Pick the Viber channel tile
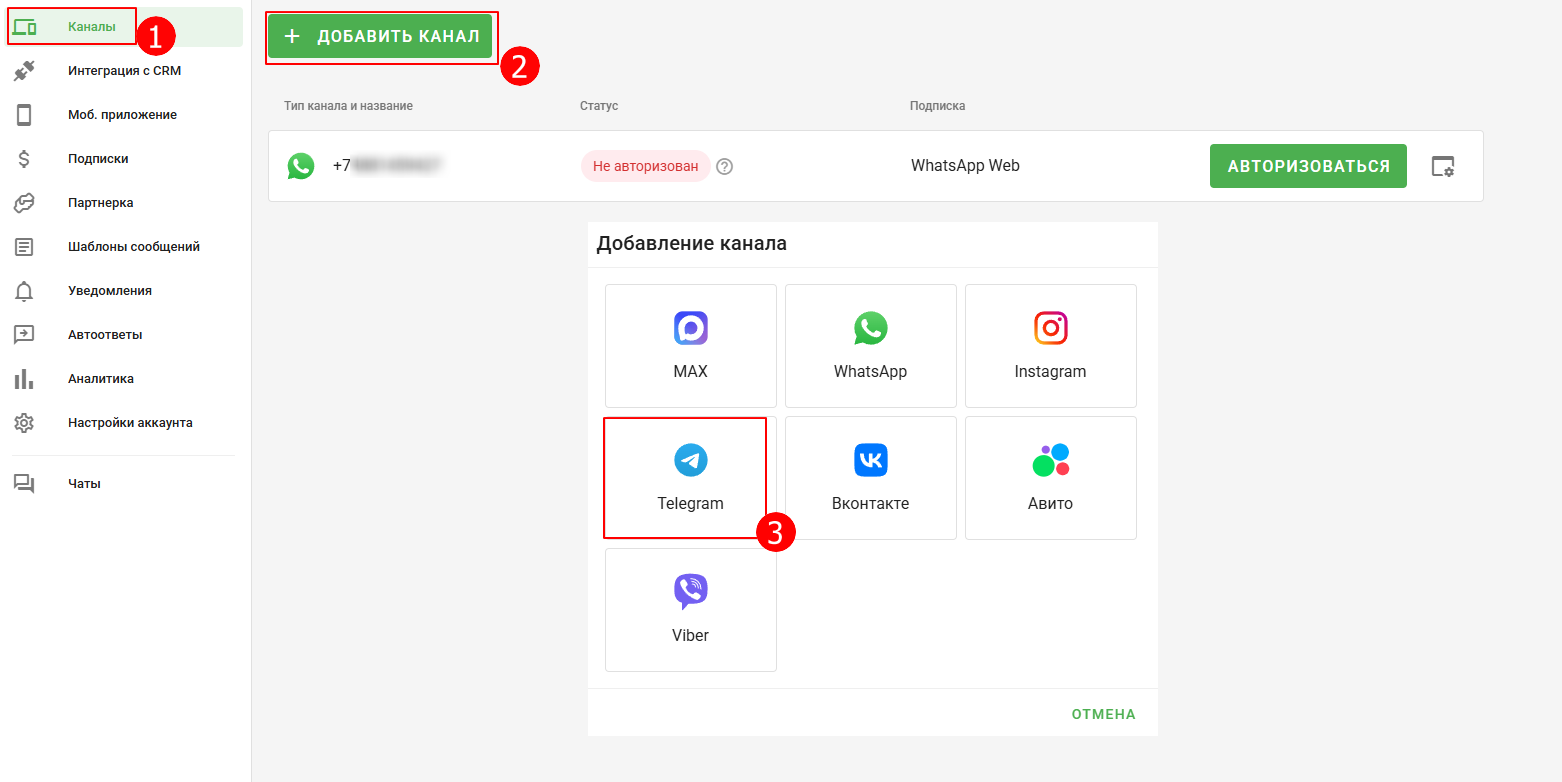 point(690,610)
